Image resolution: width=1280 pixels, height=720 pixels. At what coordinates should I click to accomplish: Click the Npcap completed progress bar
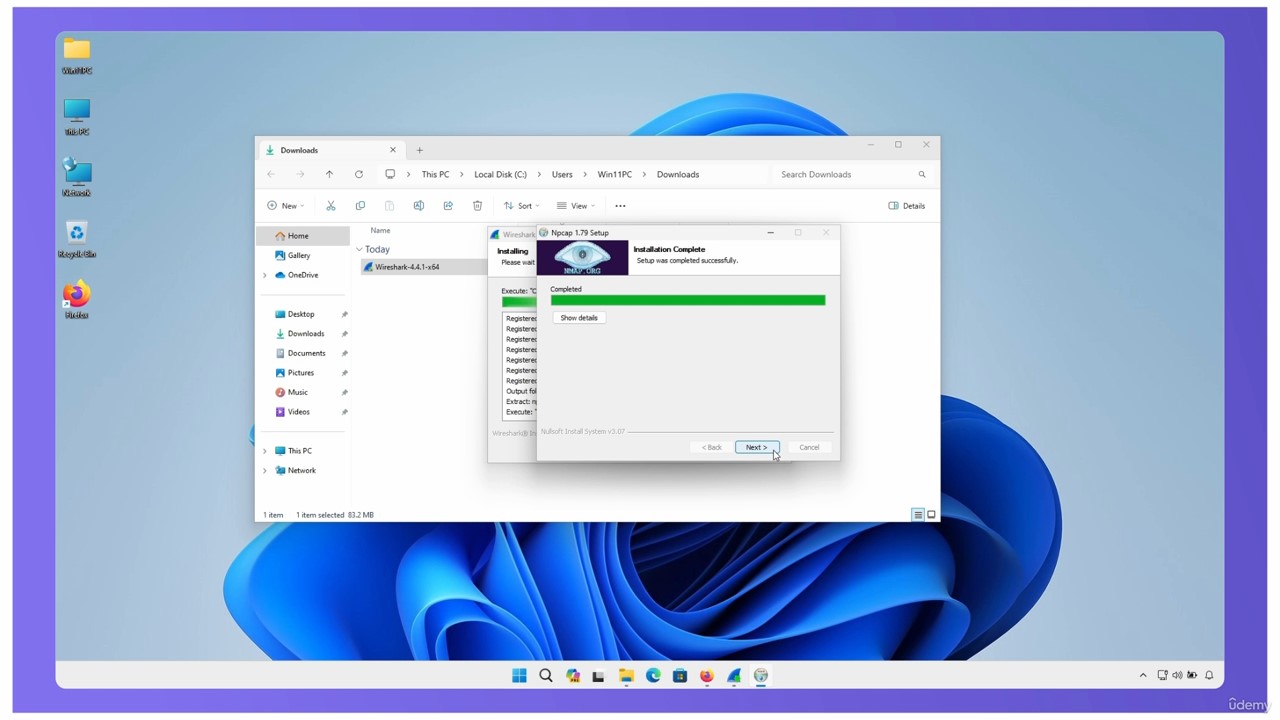point(688,300)
